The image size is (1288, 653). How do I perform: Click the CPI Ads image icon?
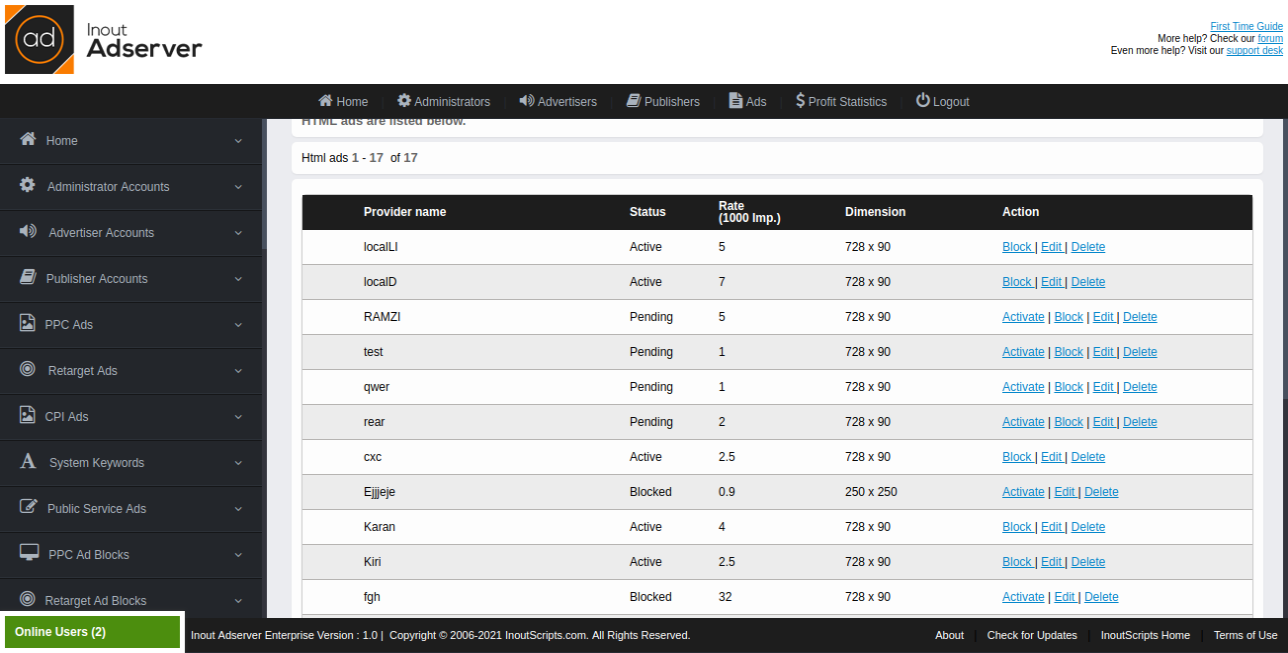28,415
